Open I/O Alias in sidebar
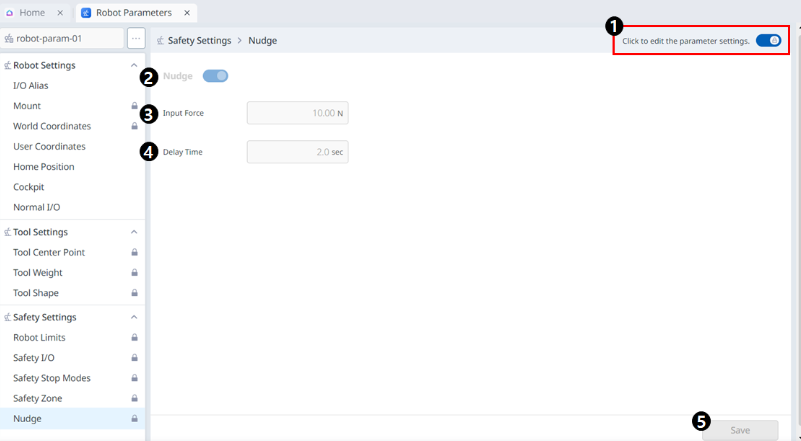Viewport: 801px width, 441px height. pos(31,86)
